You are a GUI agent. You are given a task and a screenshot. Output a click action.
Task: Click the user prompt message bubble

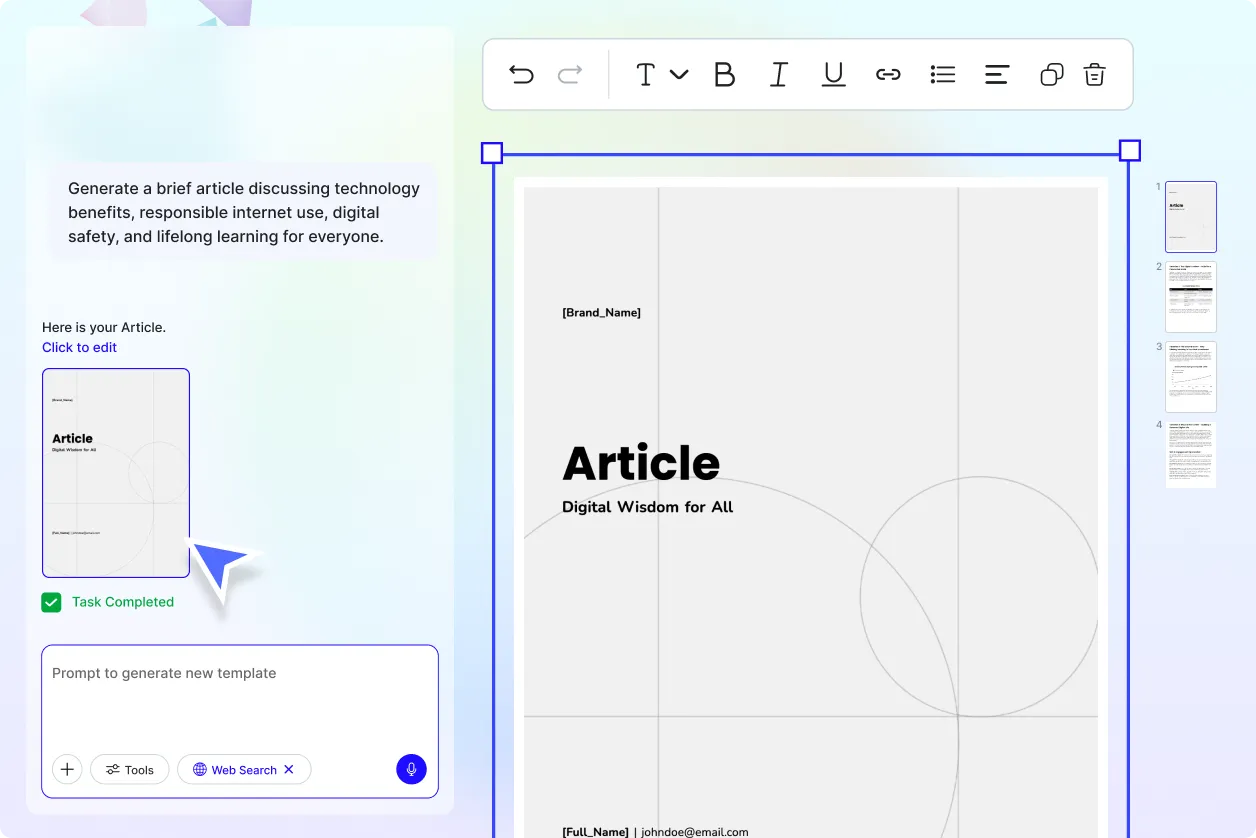point(244,212)
